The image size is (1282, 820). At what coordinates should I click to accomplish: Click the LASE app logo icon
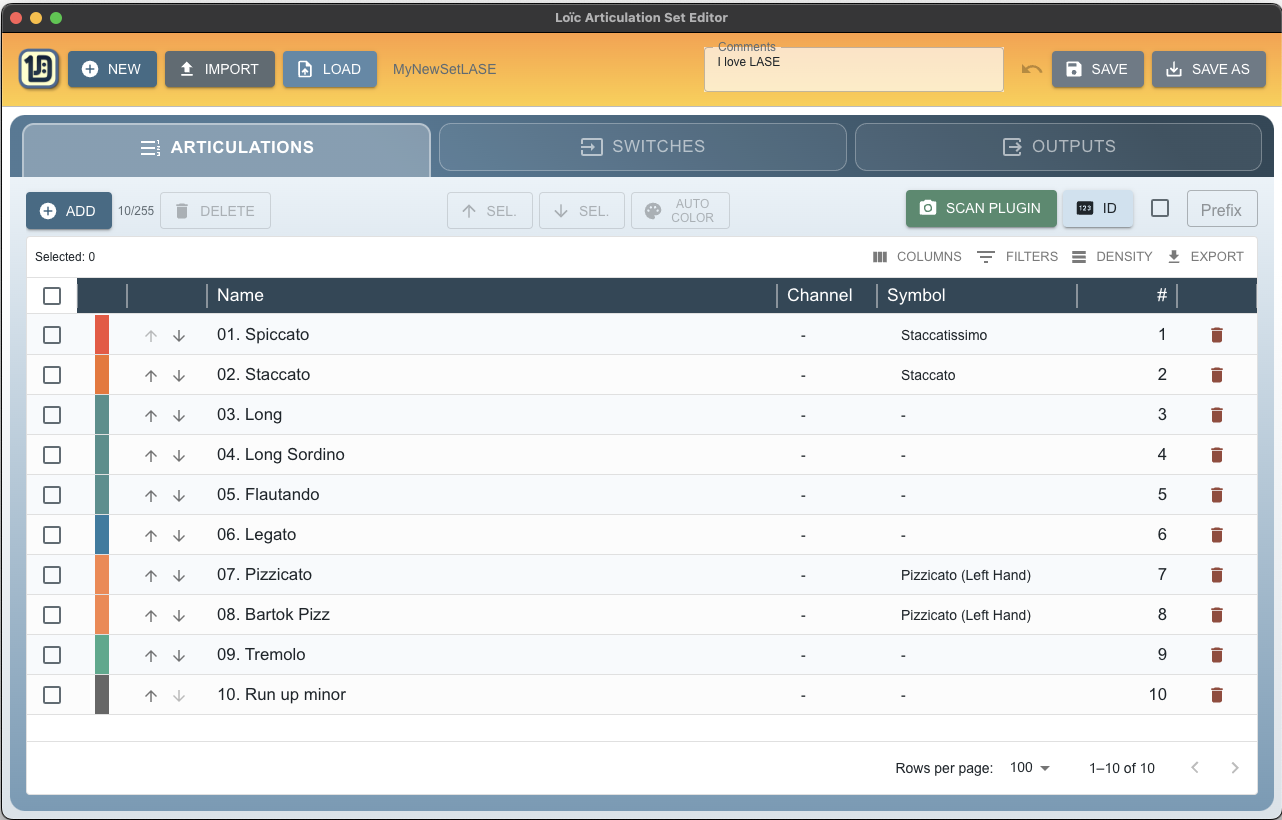39,69
